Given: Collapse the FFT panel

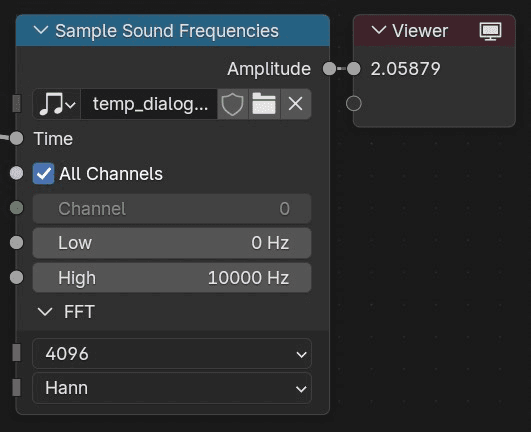Looking at the screenshot, I should click(45, 311).
